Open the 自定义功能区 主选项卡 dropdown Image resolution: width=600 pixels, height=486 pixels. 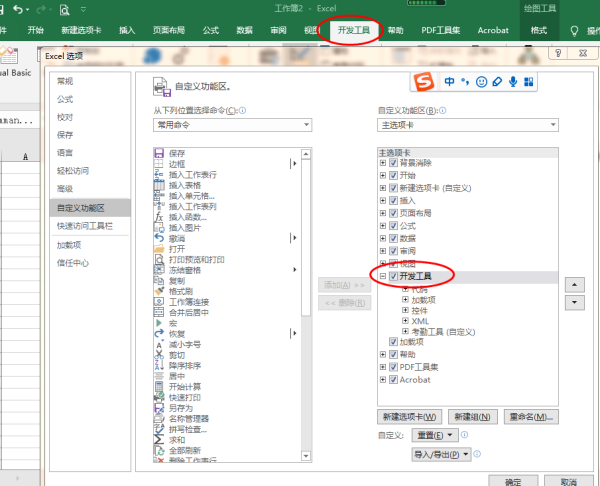click(468, 125)
